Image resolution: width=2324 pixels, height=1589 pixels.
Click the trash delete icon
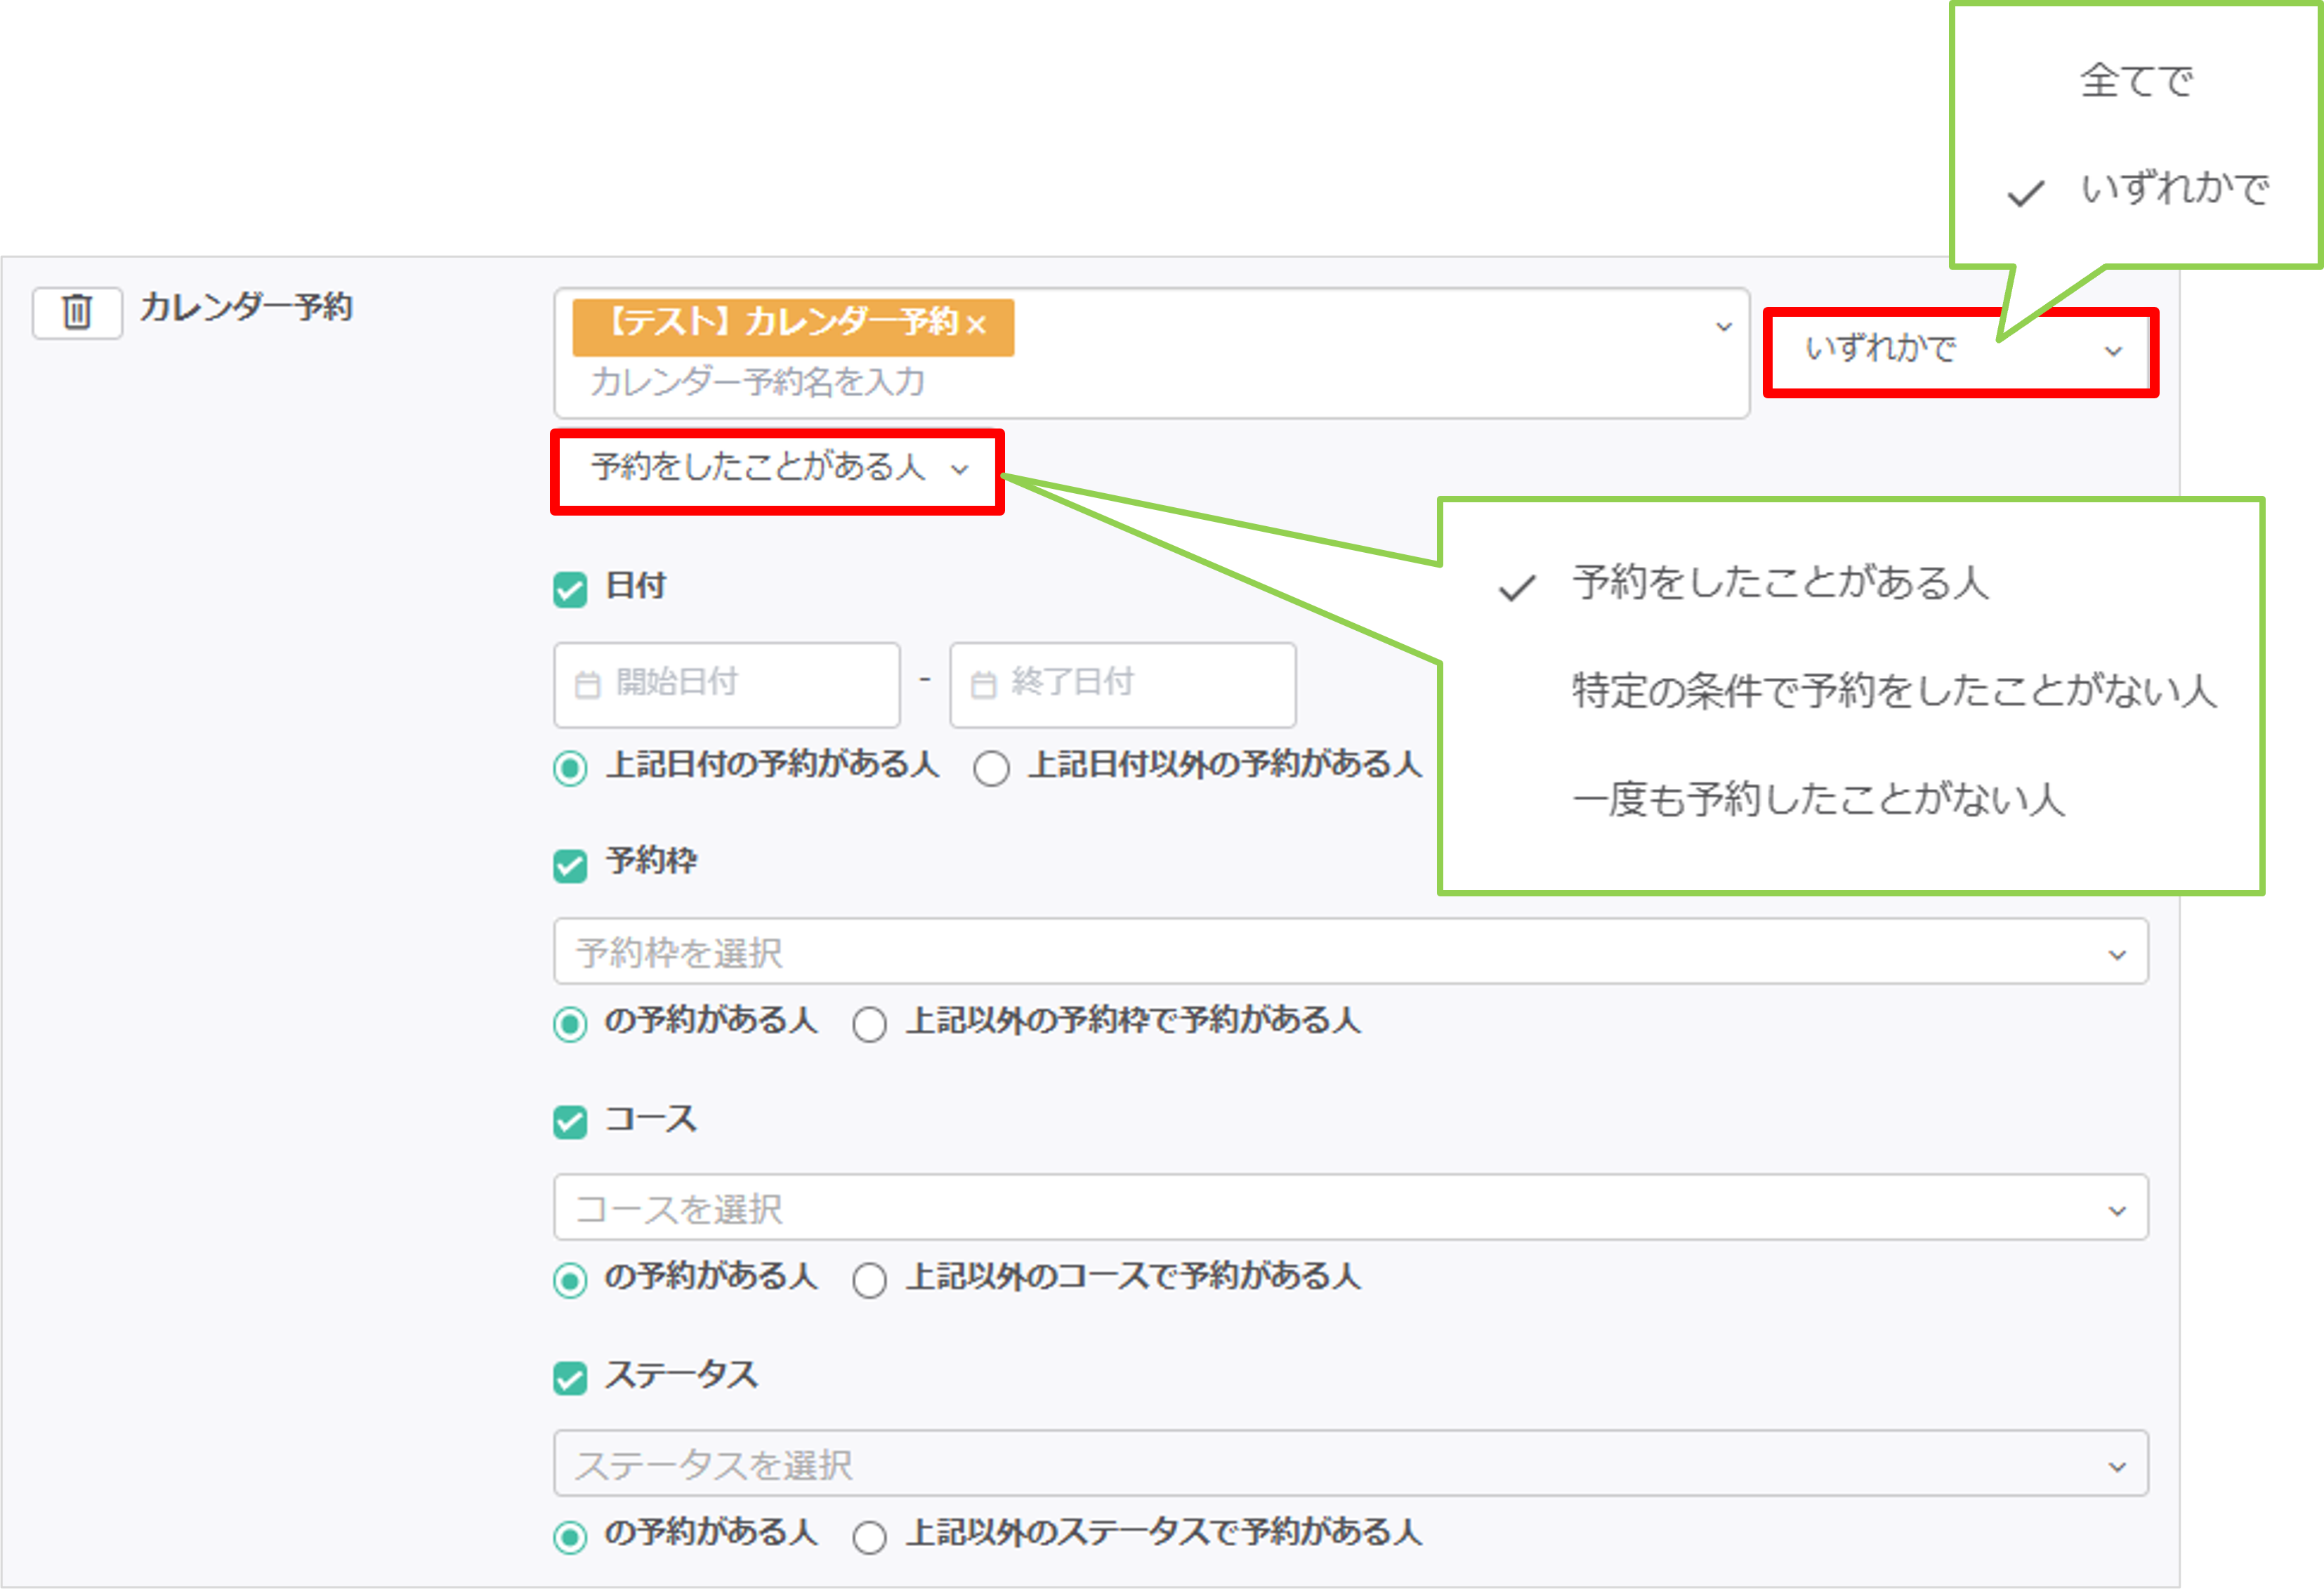point(77,312)
